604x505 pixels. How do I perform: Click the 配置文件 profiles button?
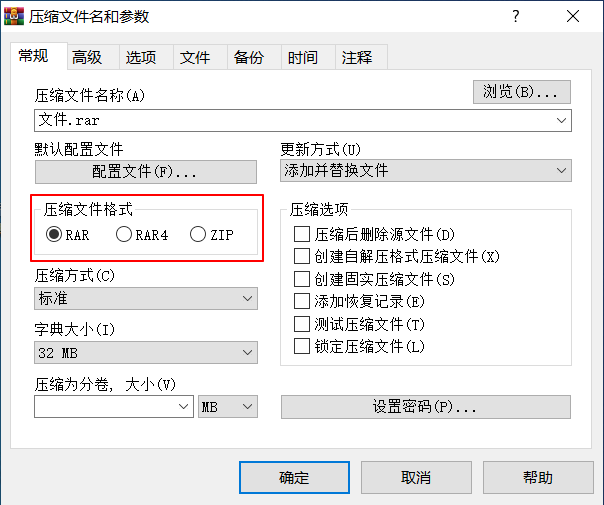pyautogui.click(x=145, y=171)
